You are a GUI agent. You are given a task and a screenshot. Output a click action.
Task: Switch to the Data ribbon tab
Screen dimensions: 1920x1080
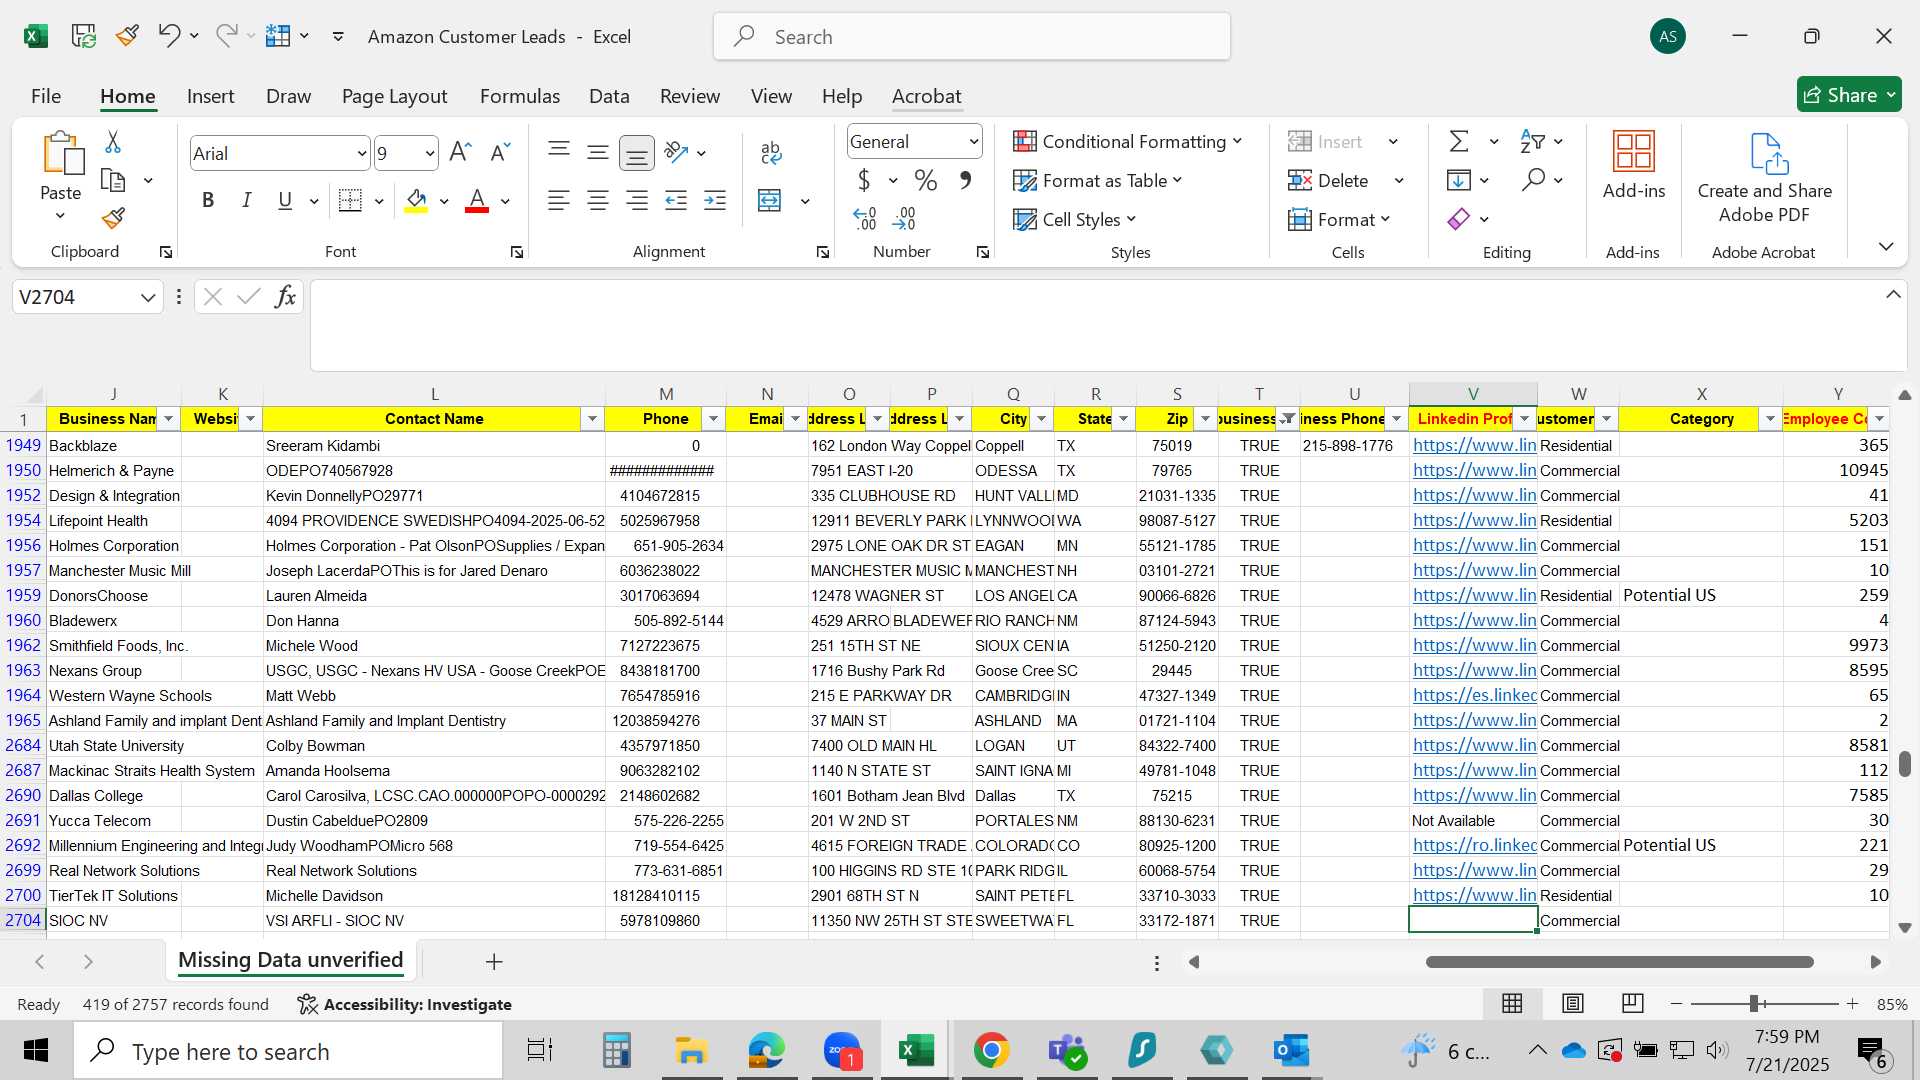[609, 96]
